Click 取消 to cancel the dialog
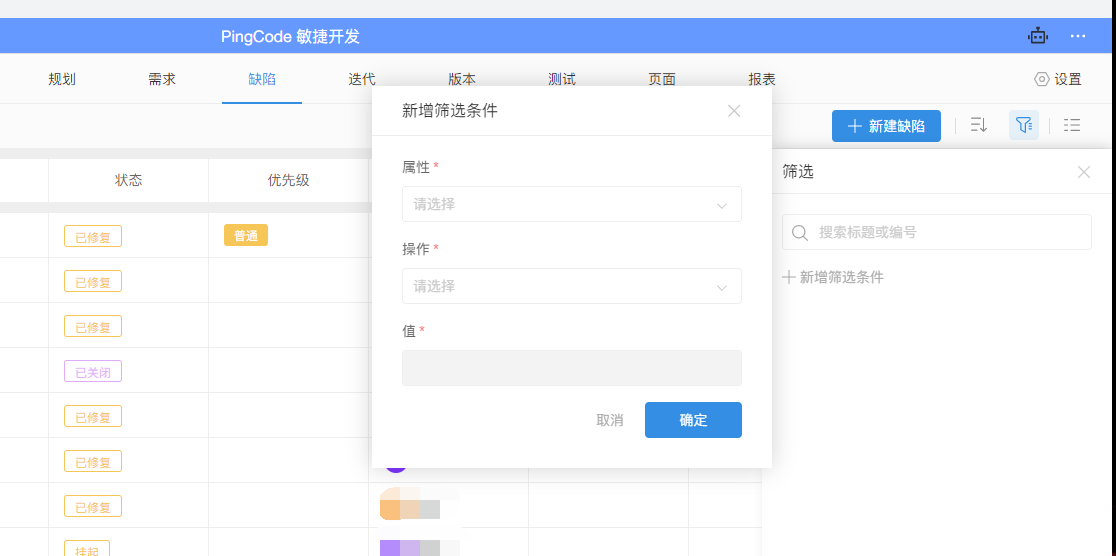 (610, 420)
